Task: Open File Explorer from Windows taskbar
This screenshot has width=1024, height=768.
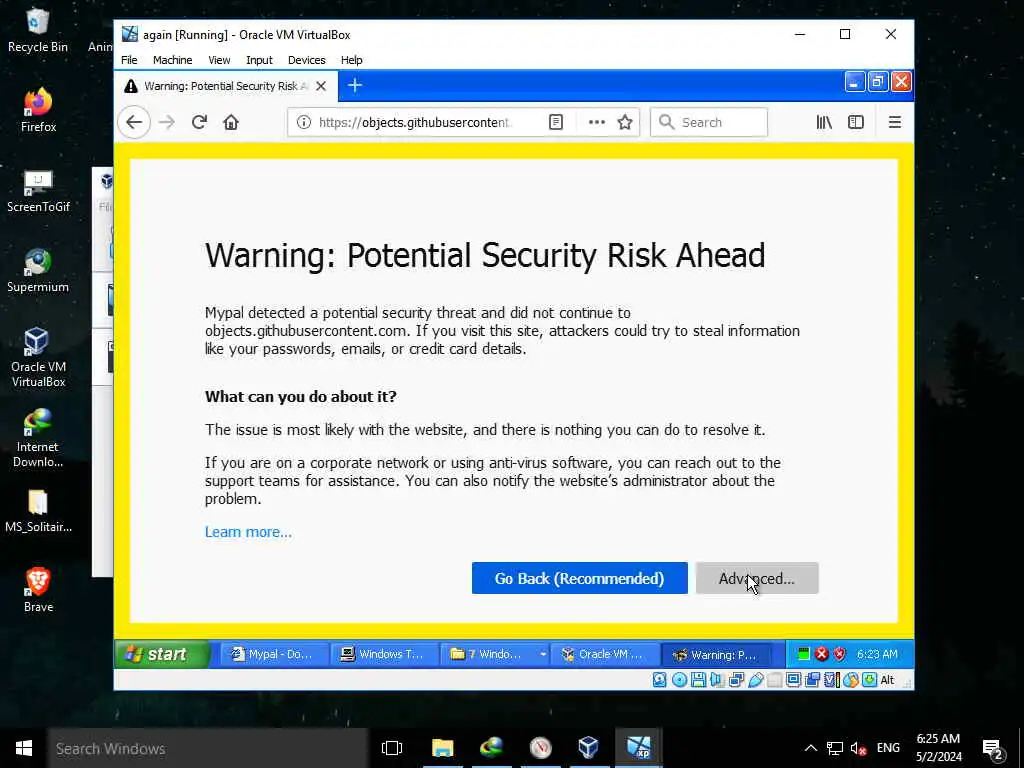Action: pos(442,748)
